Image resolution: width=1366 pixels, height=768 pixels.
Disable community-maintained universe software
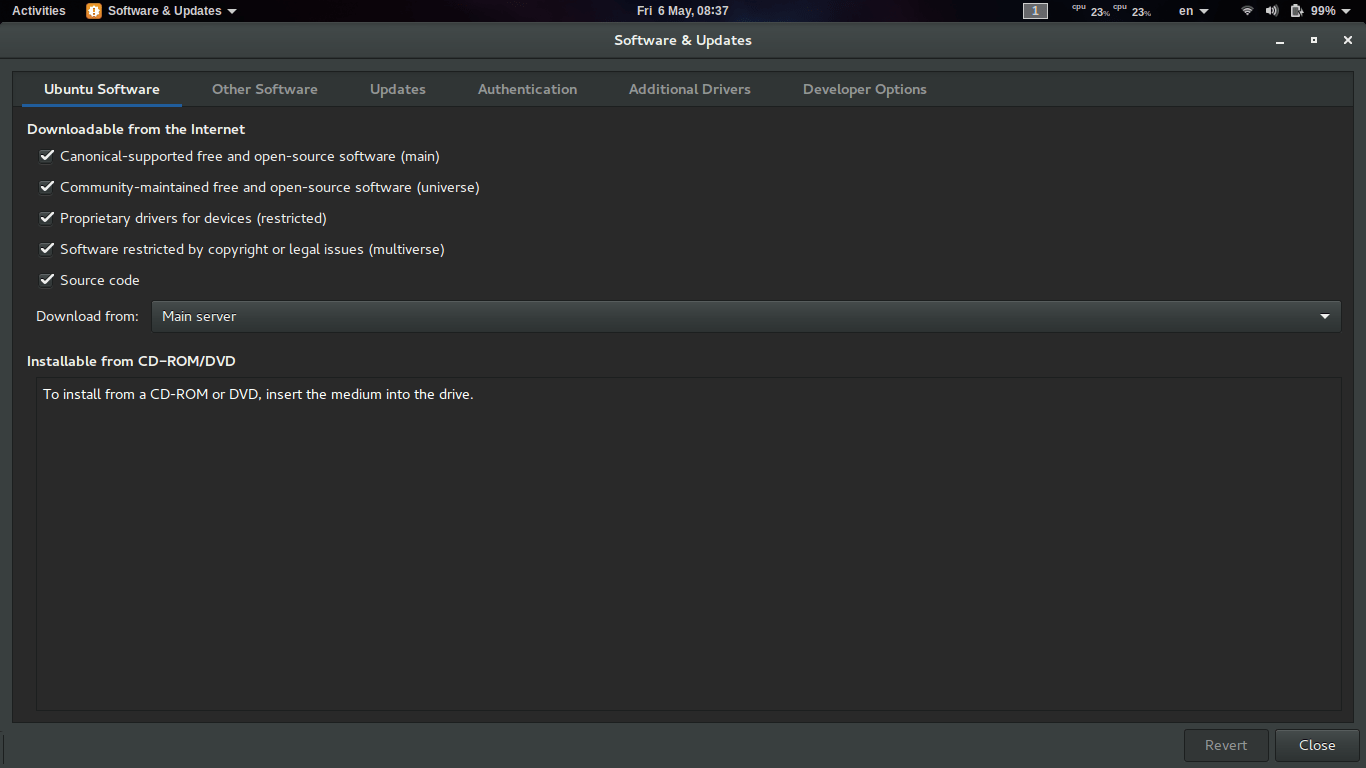(x=47, y=187)
